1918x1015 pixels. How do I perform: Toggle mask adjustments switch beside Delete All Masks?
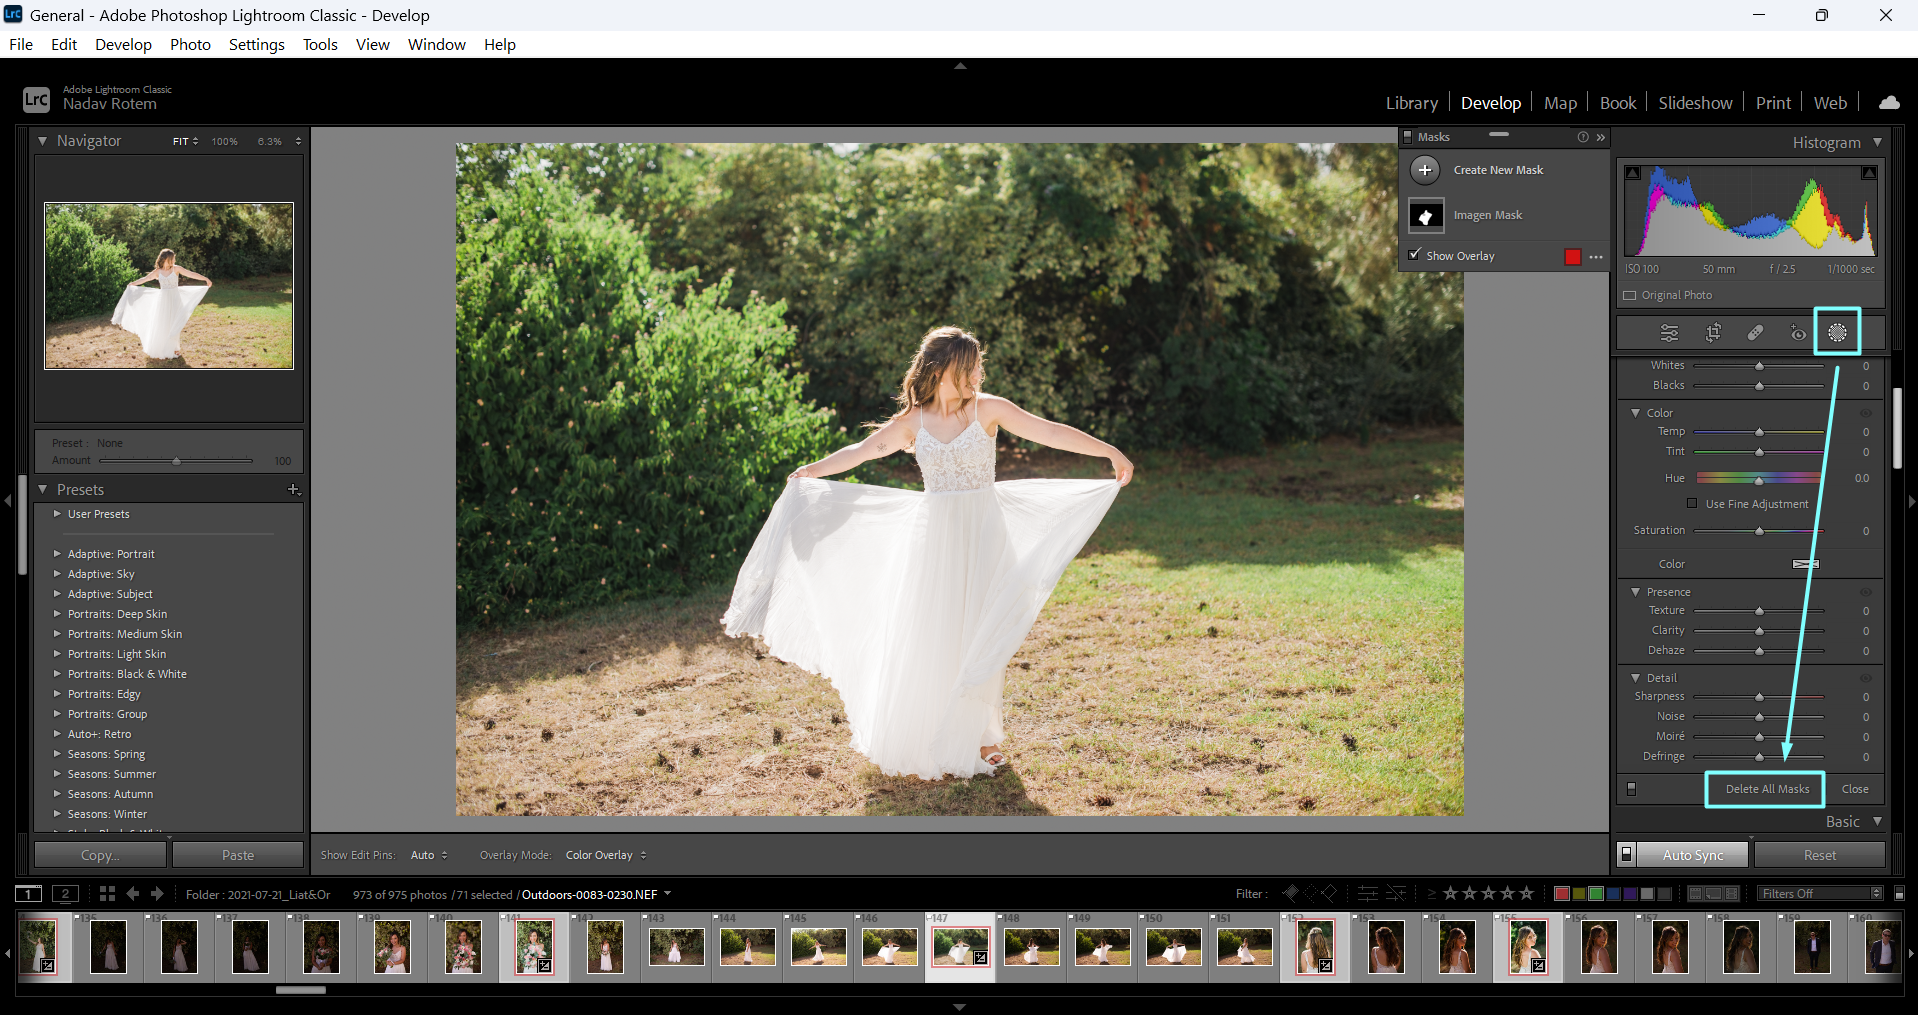coord(1631,789)
